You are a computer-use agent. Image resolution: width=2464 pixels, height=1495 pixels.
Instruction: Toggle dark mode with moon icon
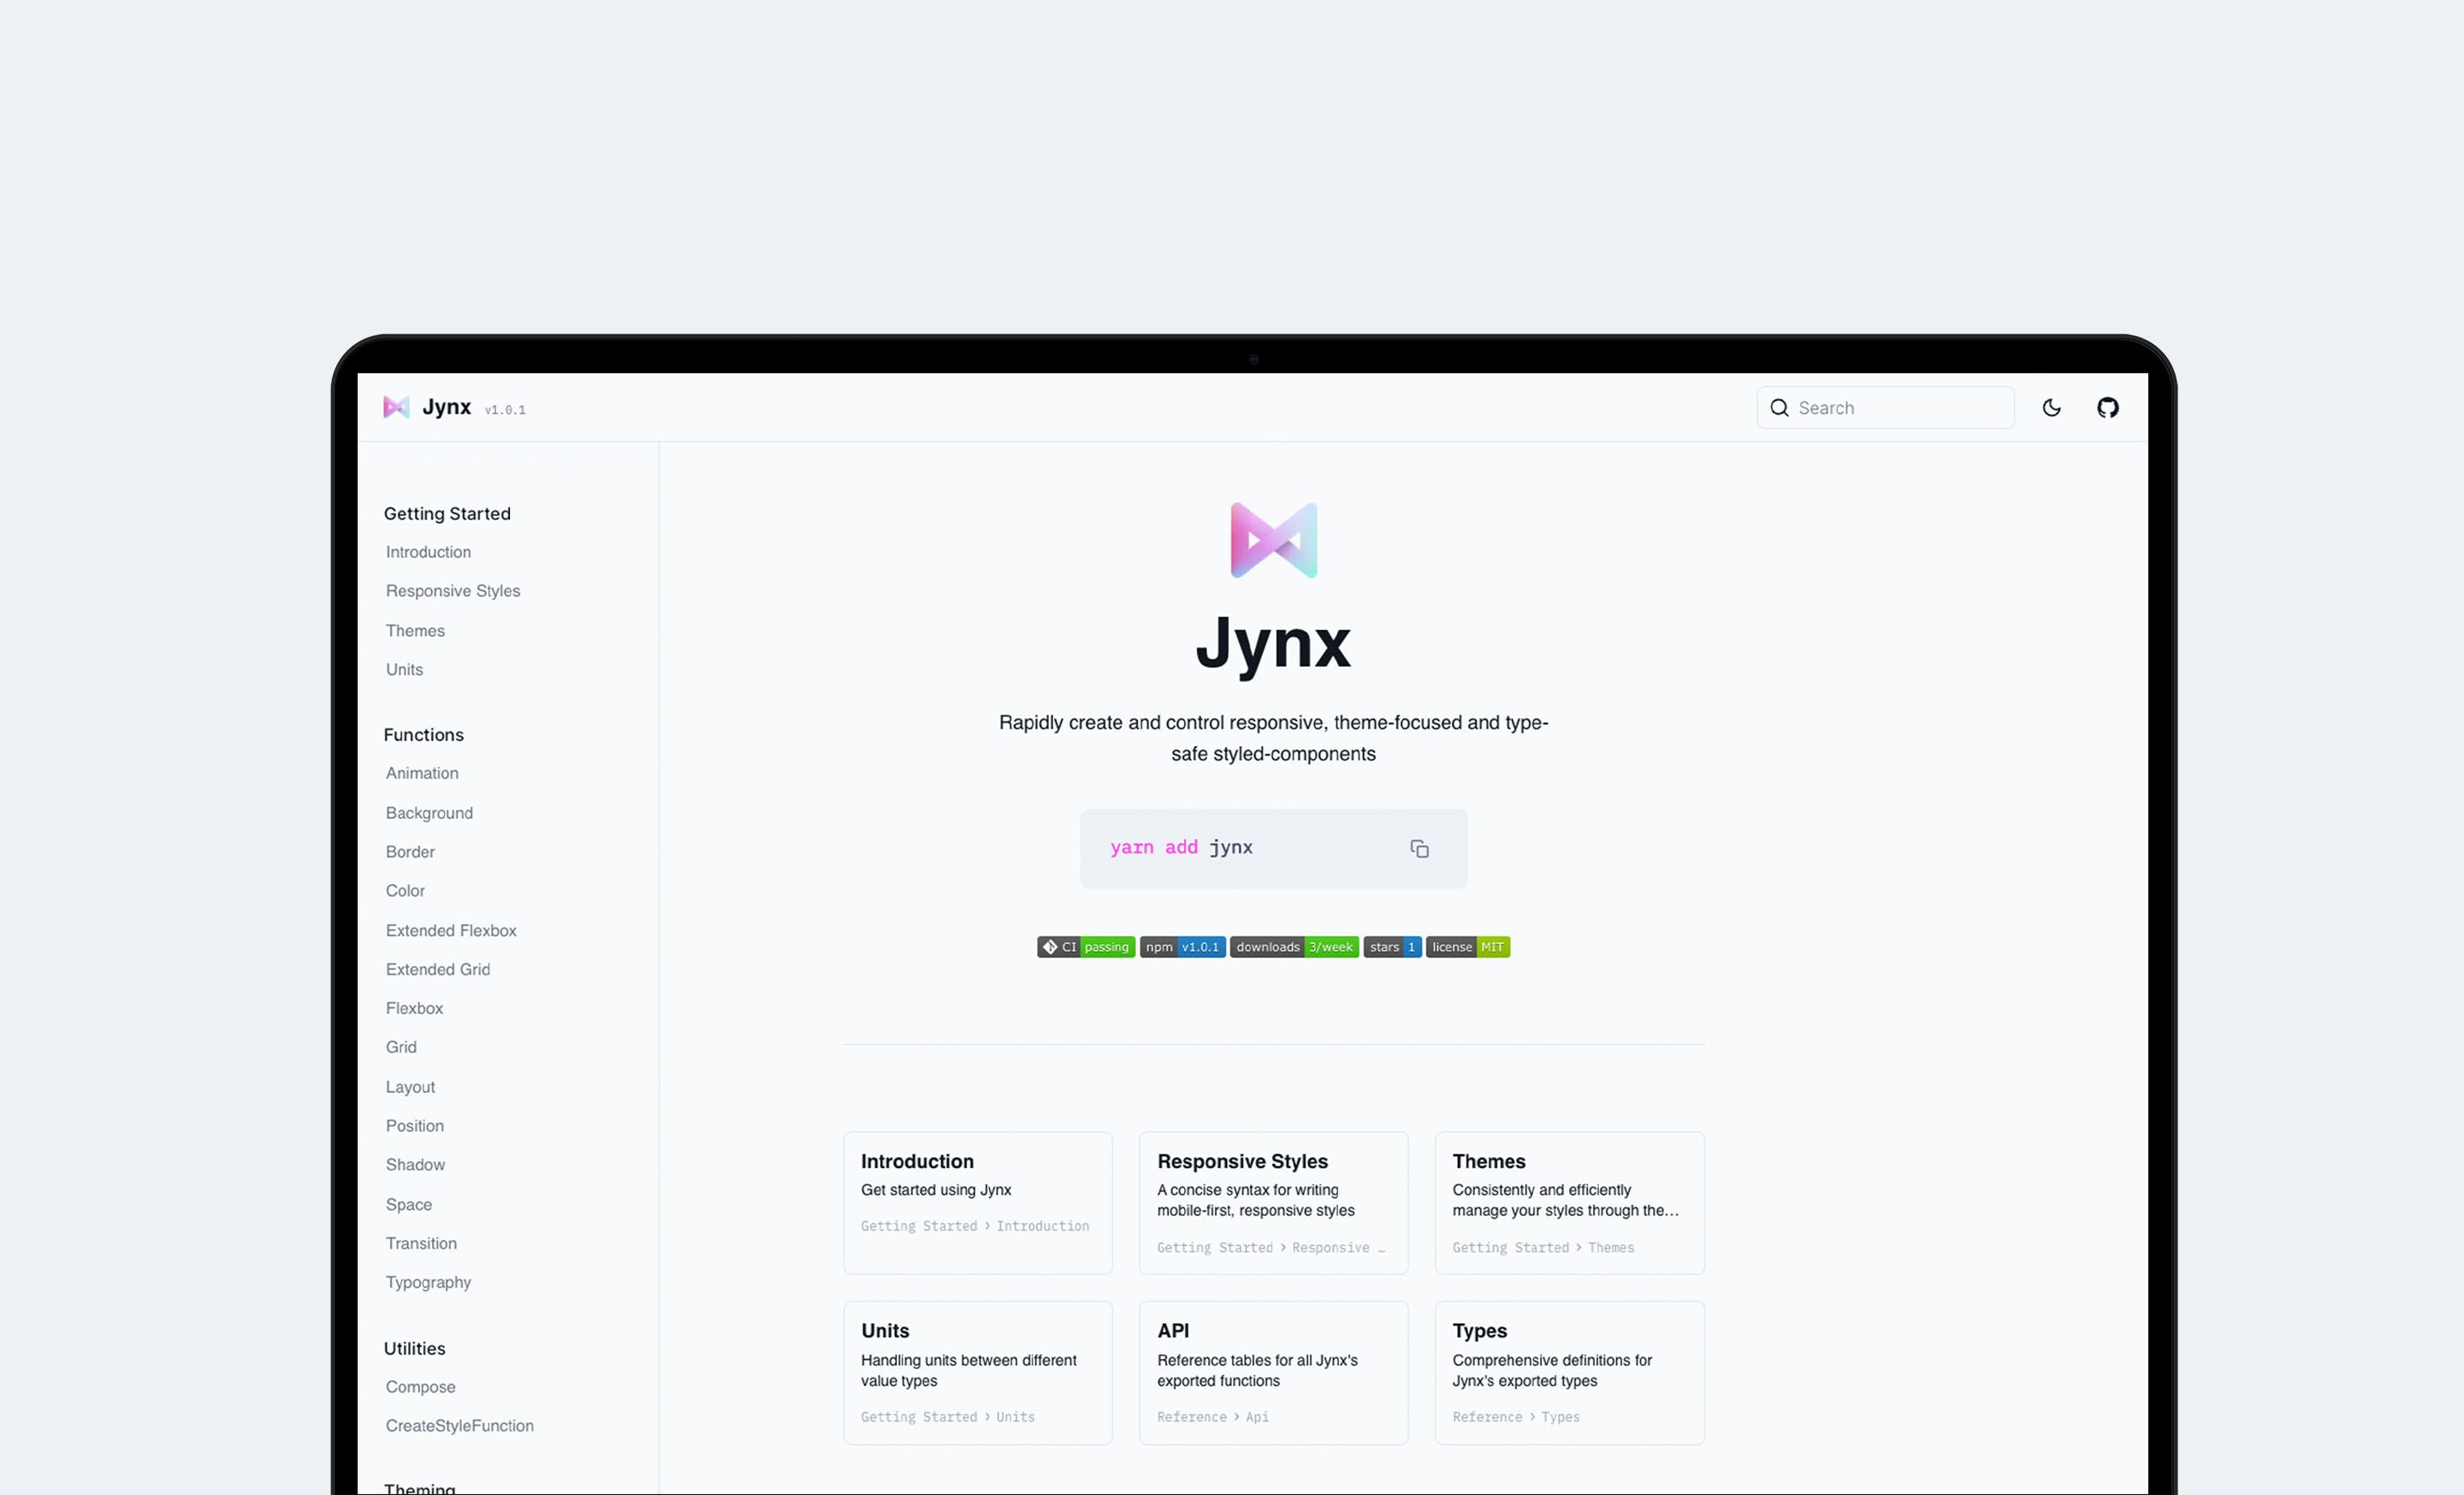pos(2051,407)
